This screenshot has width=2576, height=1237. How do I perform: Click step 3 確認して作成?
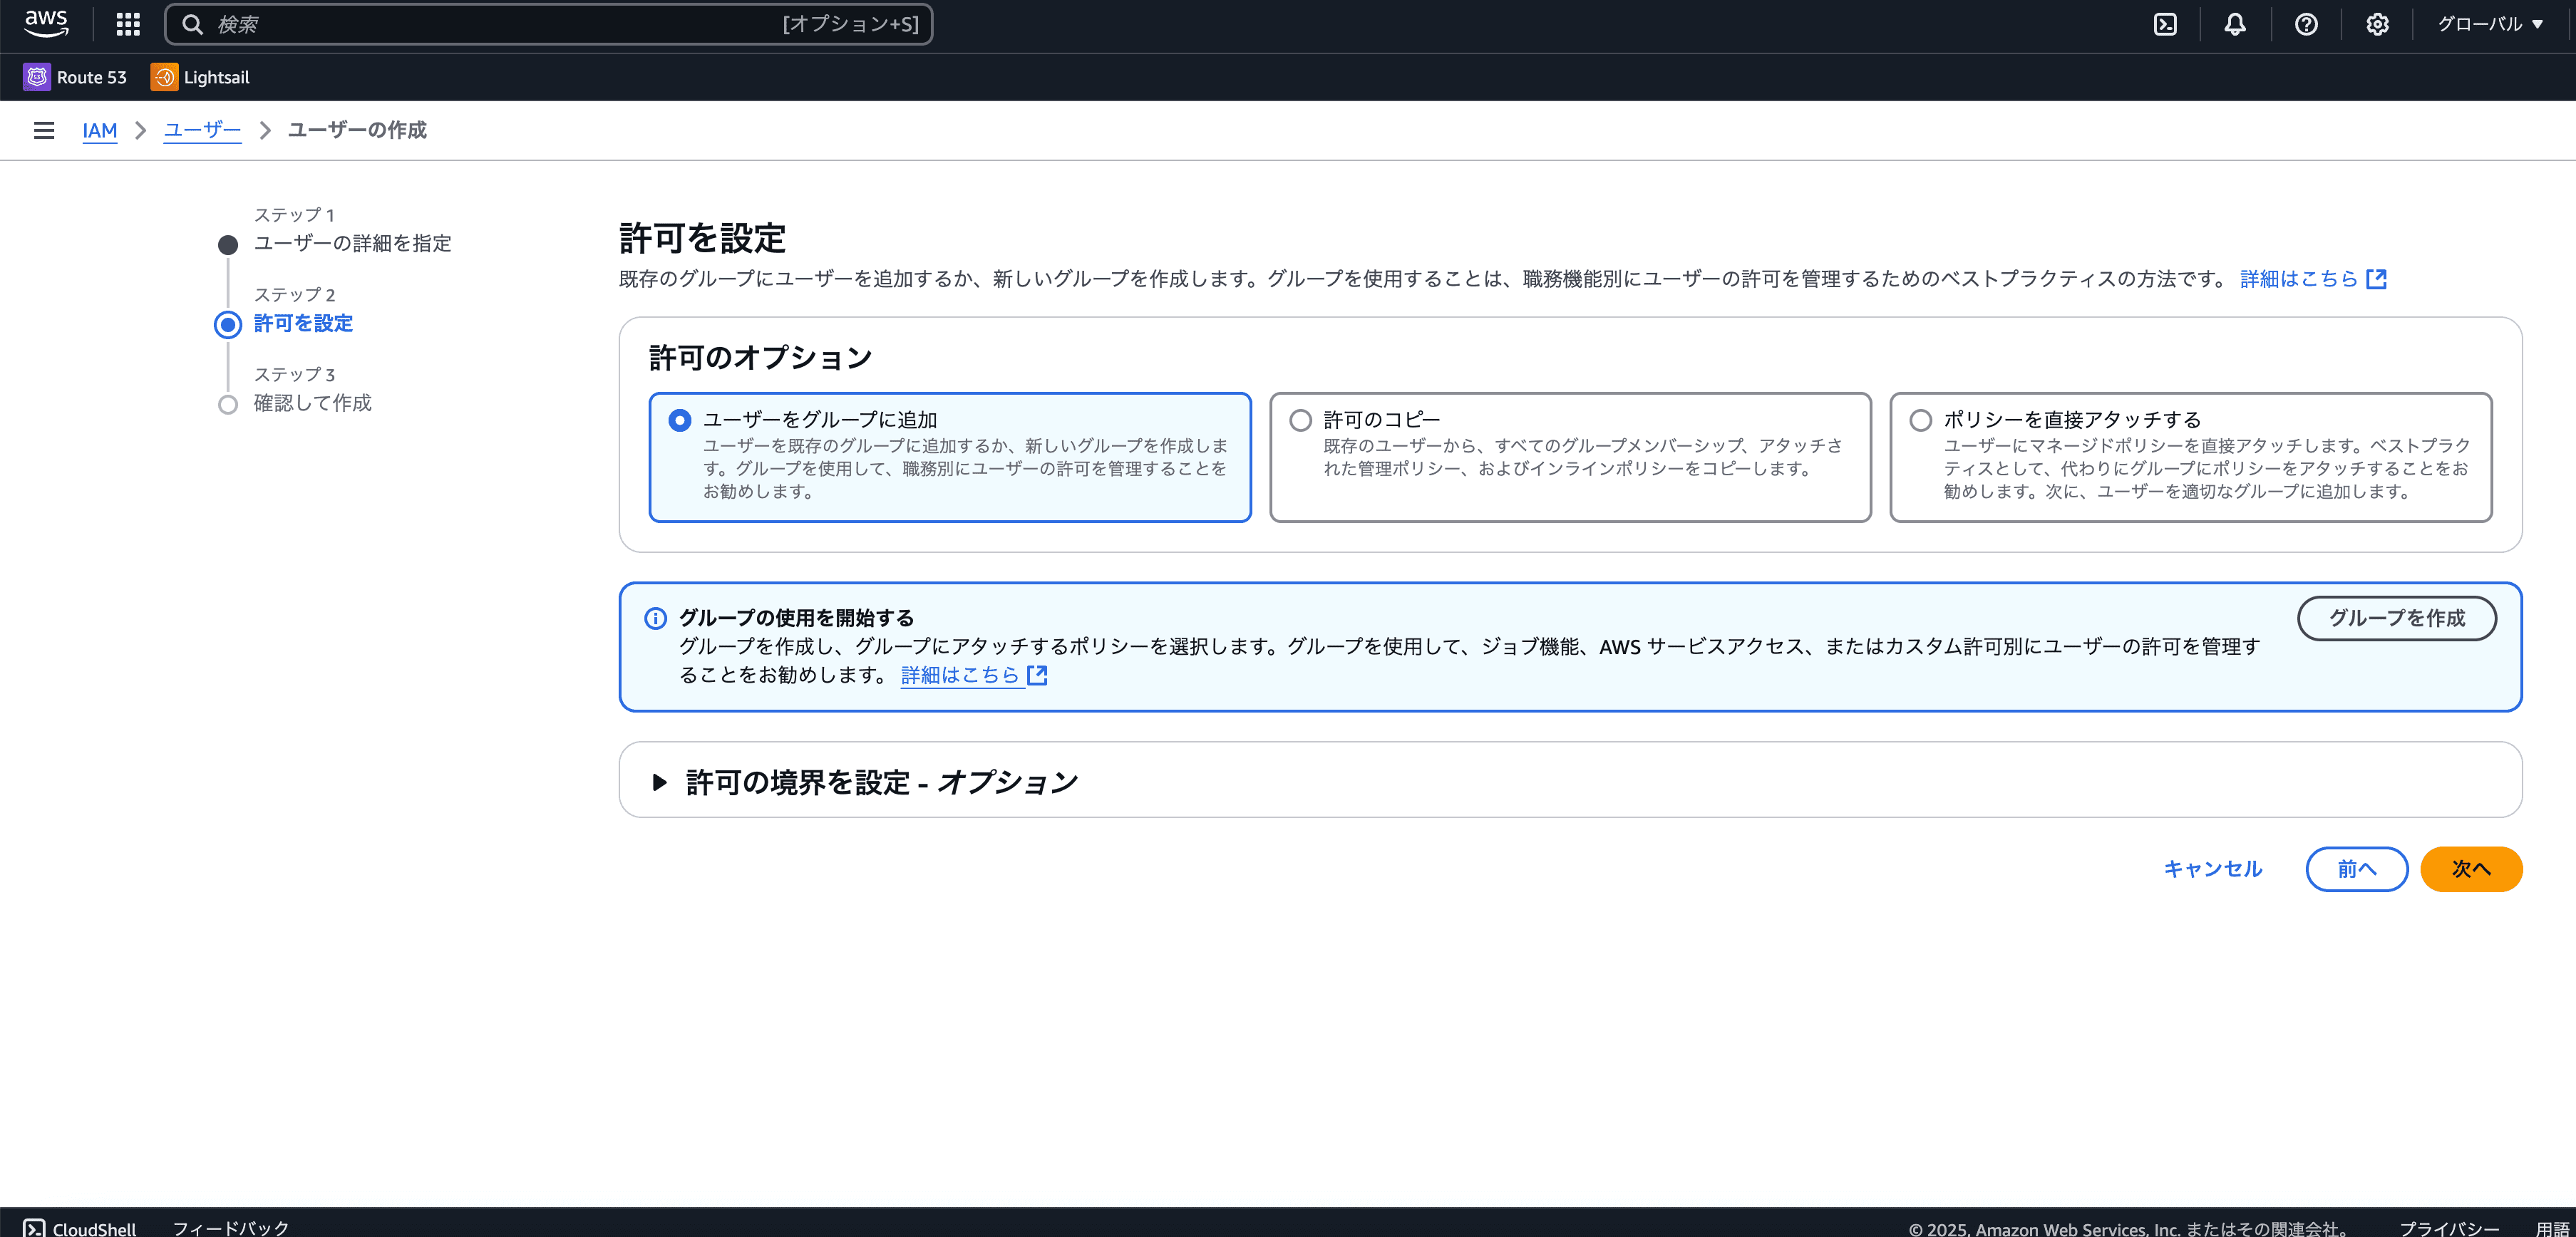coord(312,403)
